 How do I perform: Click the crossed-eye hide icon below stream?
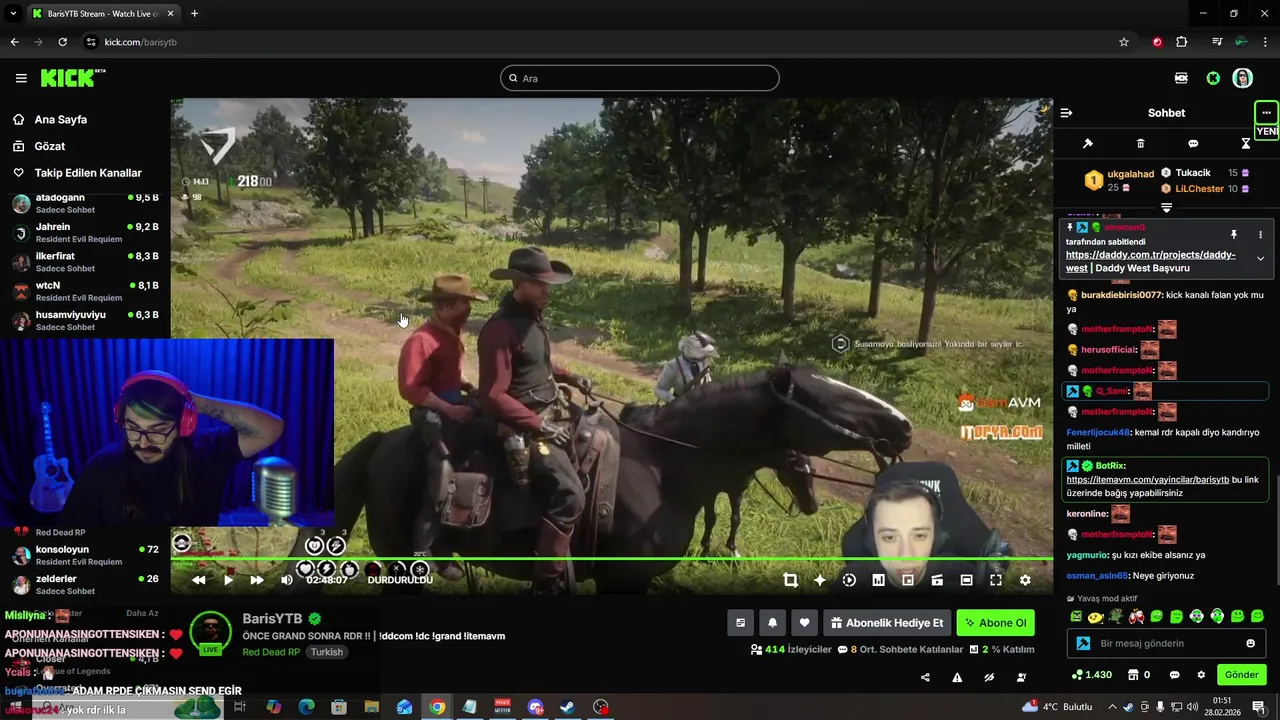pyautogui.click(x=989, y=677)
